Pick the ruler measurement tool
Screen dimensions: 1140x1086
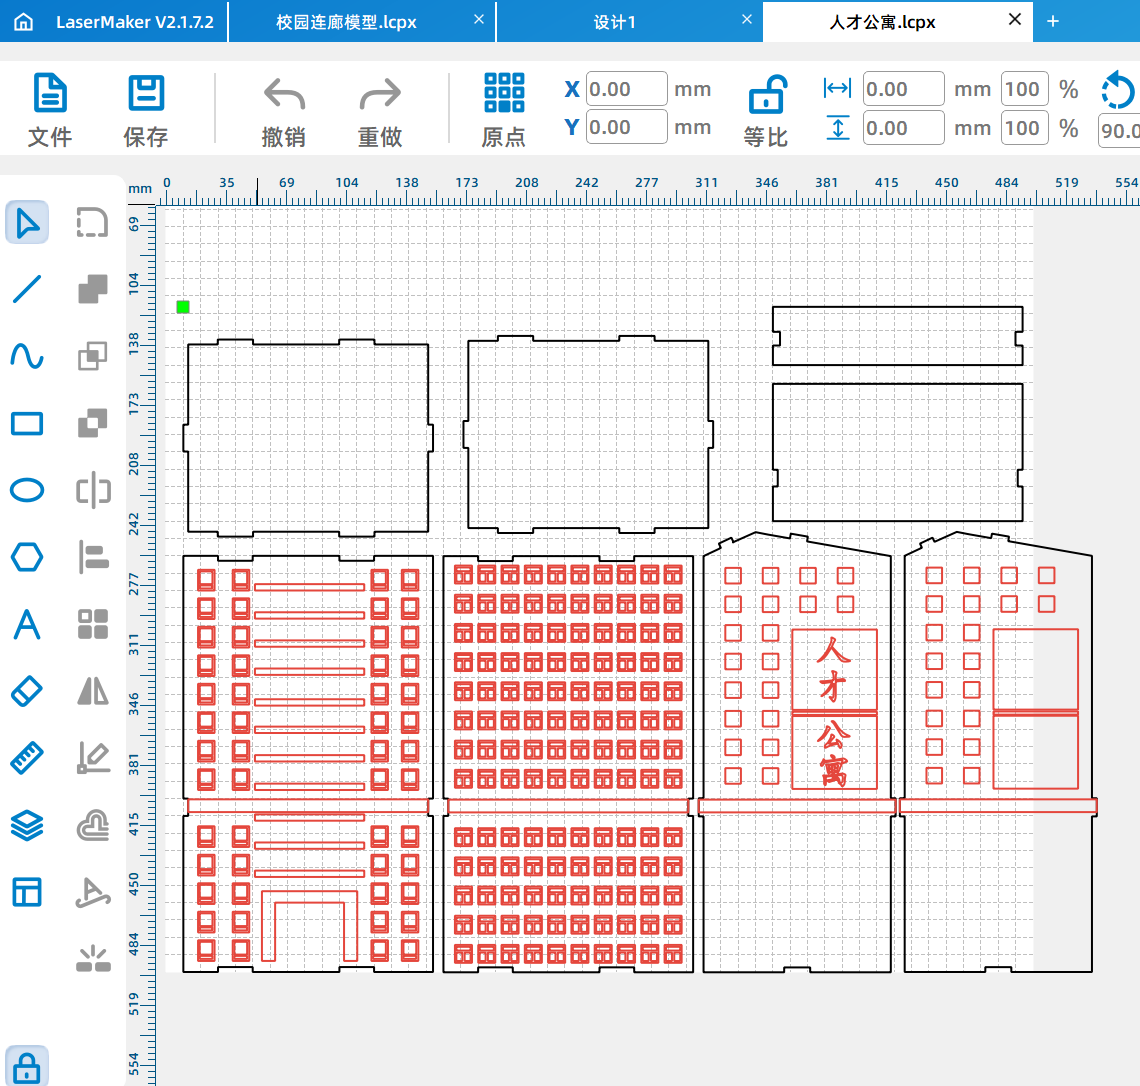pos(28,758)
